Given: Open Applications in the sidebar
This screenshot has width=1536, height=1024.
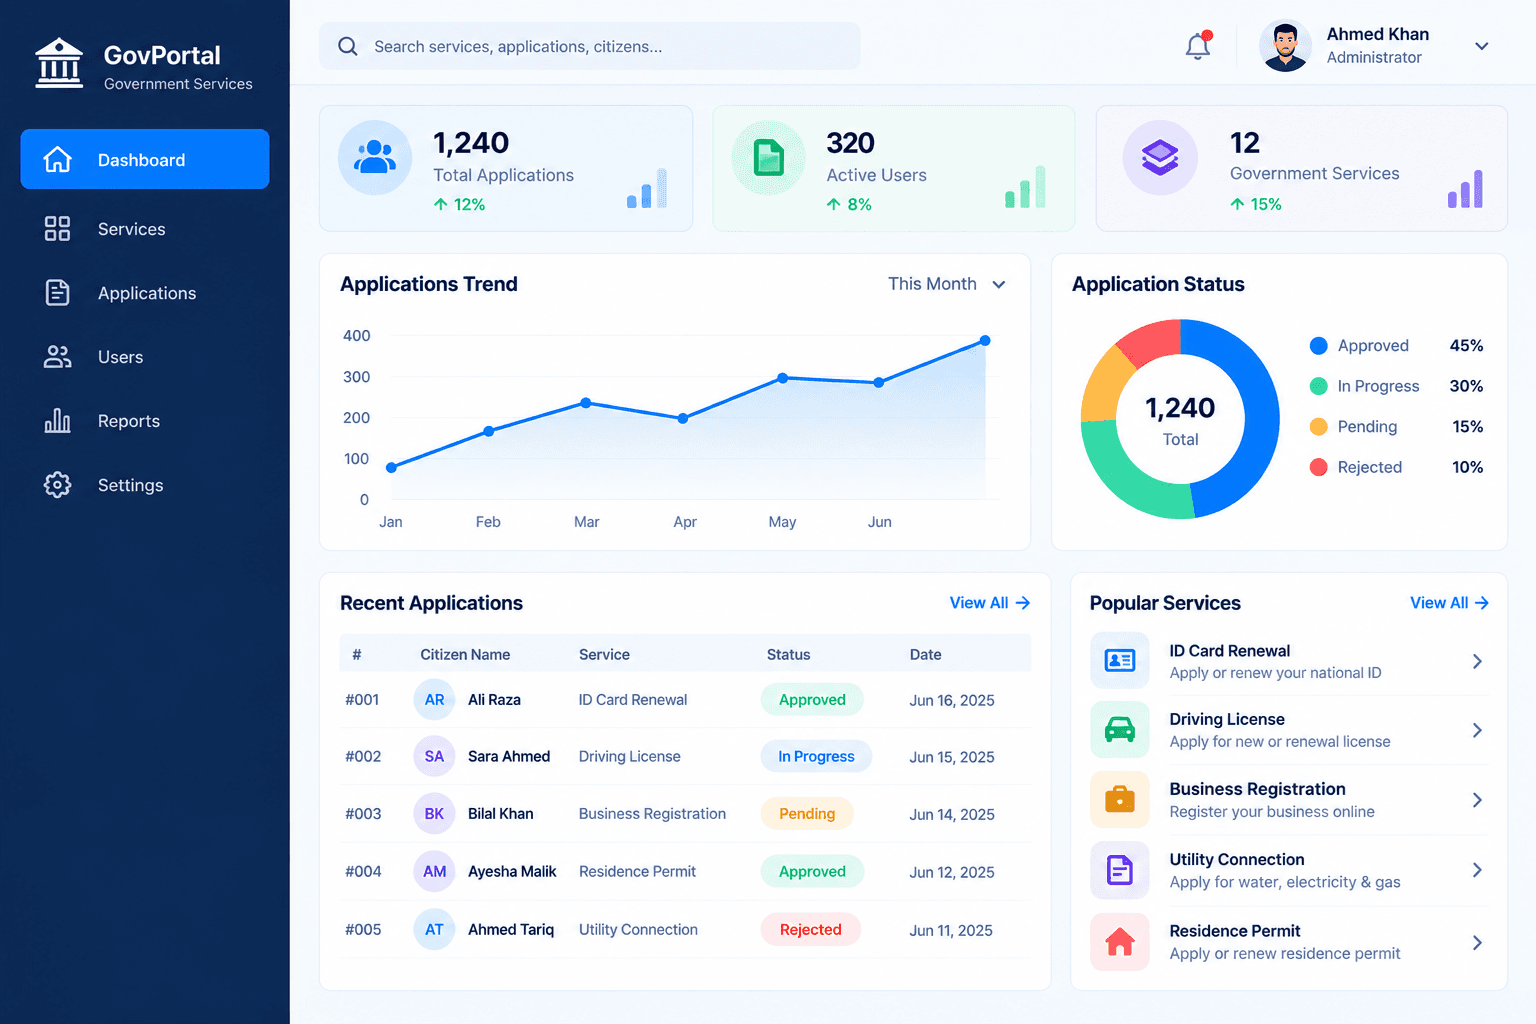Looking at the screenshot, I should click(145, 293).
